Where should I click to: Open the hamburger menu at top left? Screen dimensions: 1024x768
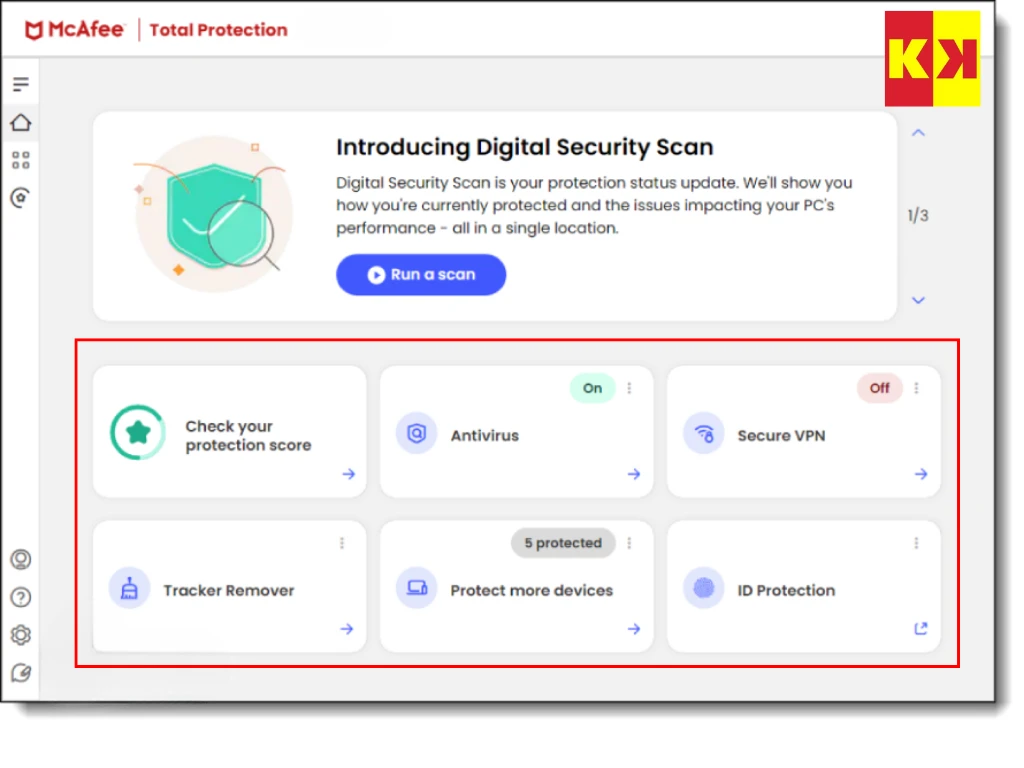pos(20,84)
